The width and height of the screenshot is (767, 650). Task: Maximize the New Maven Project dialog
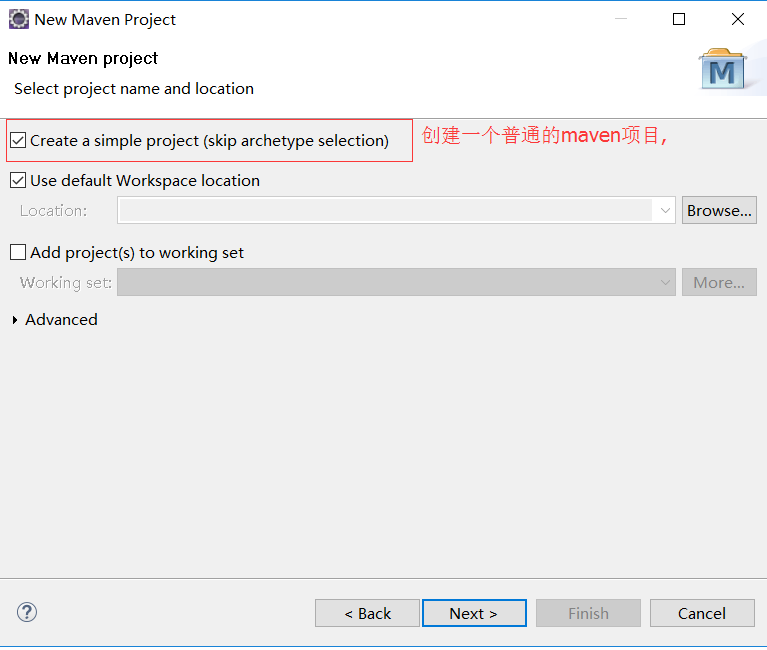(x=679, y=20)
